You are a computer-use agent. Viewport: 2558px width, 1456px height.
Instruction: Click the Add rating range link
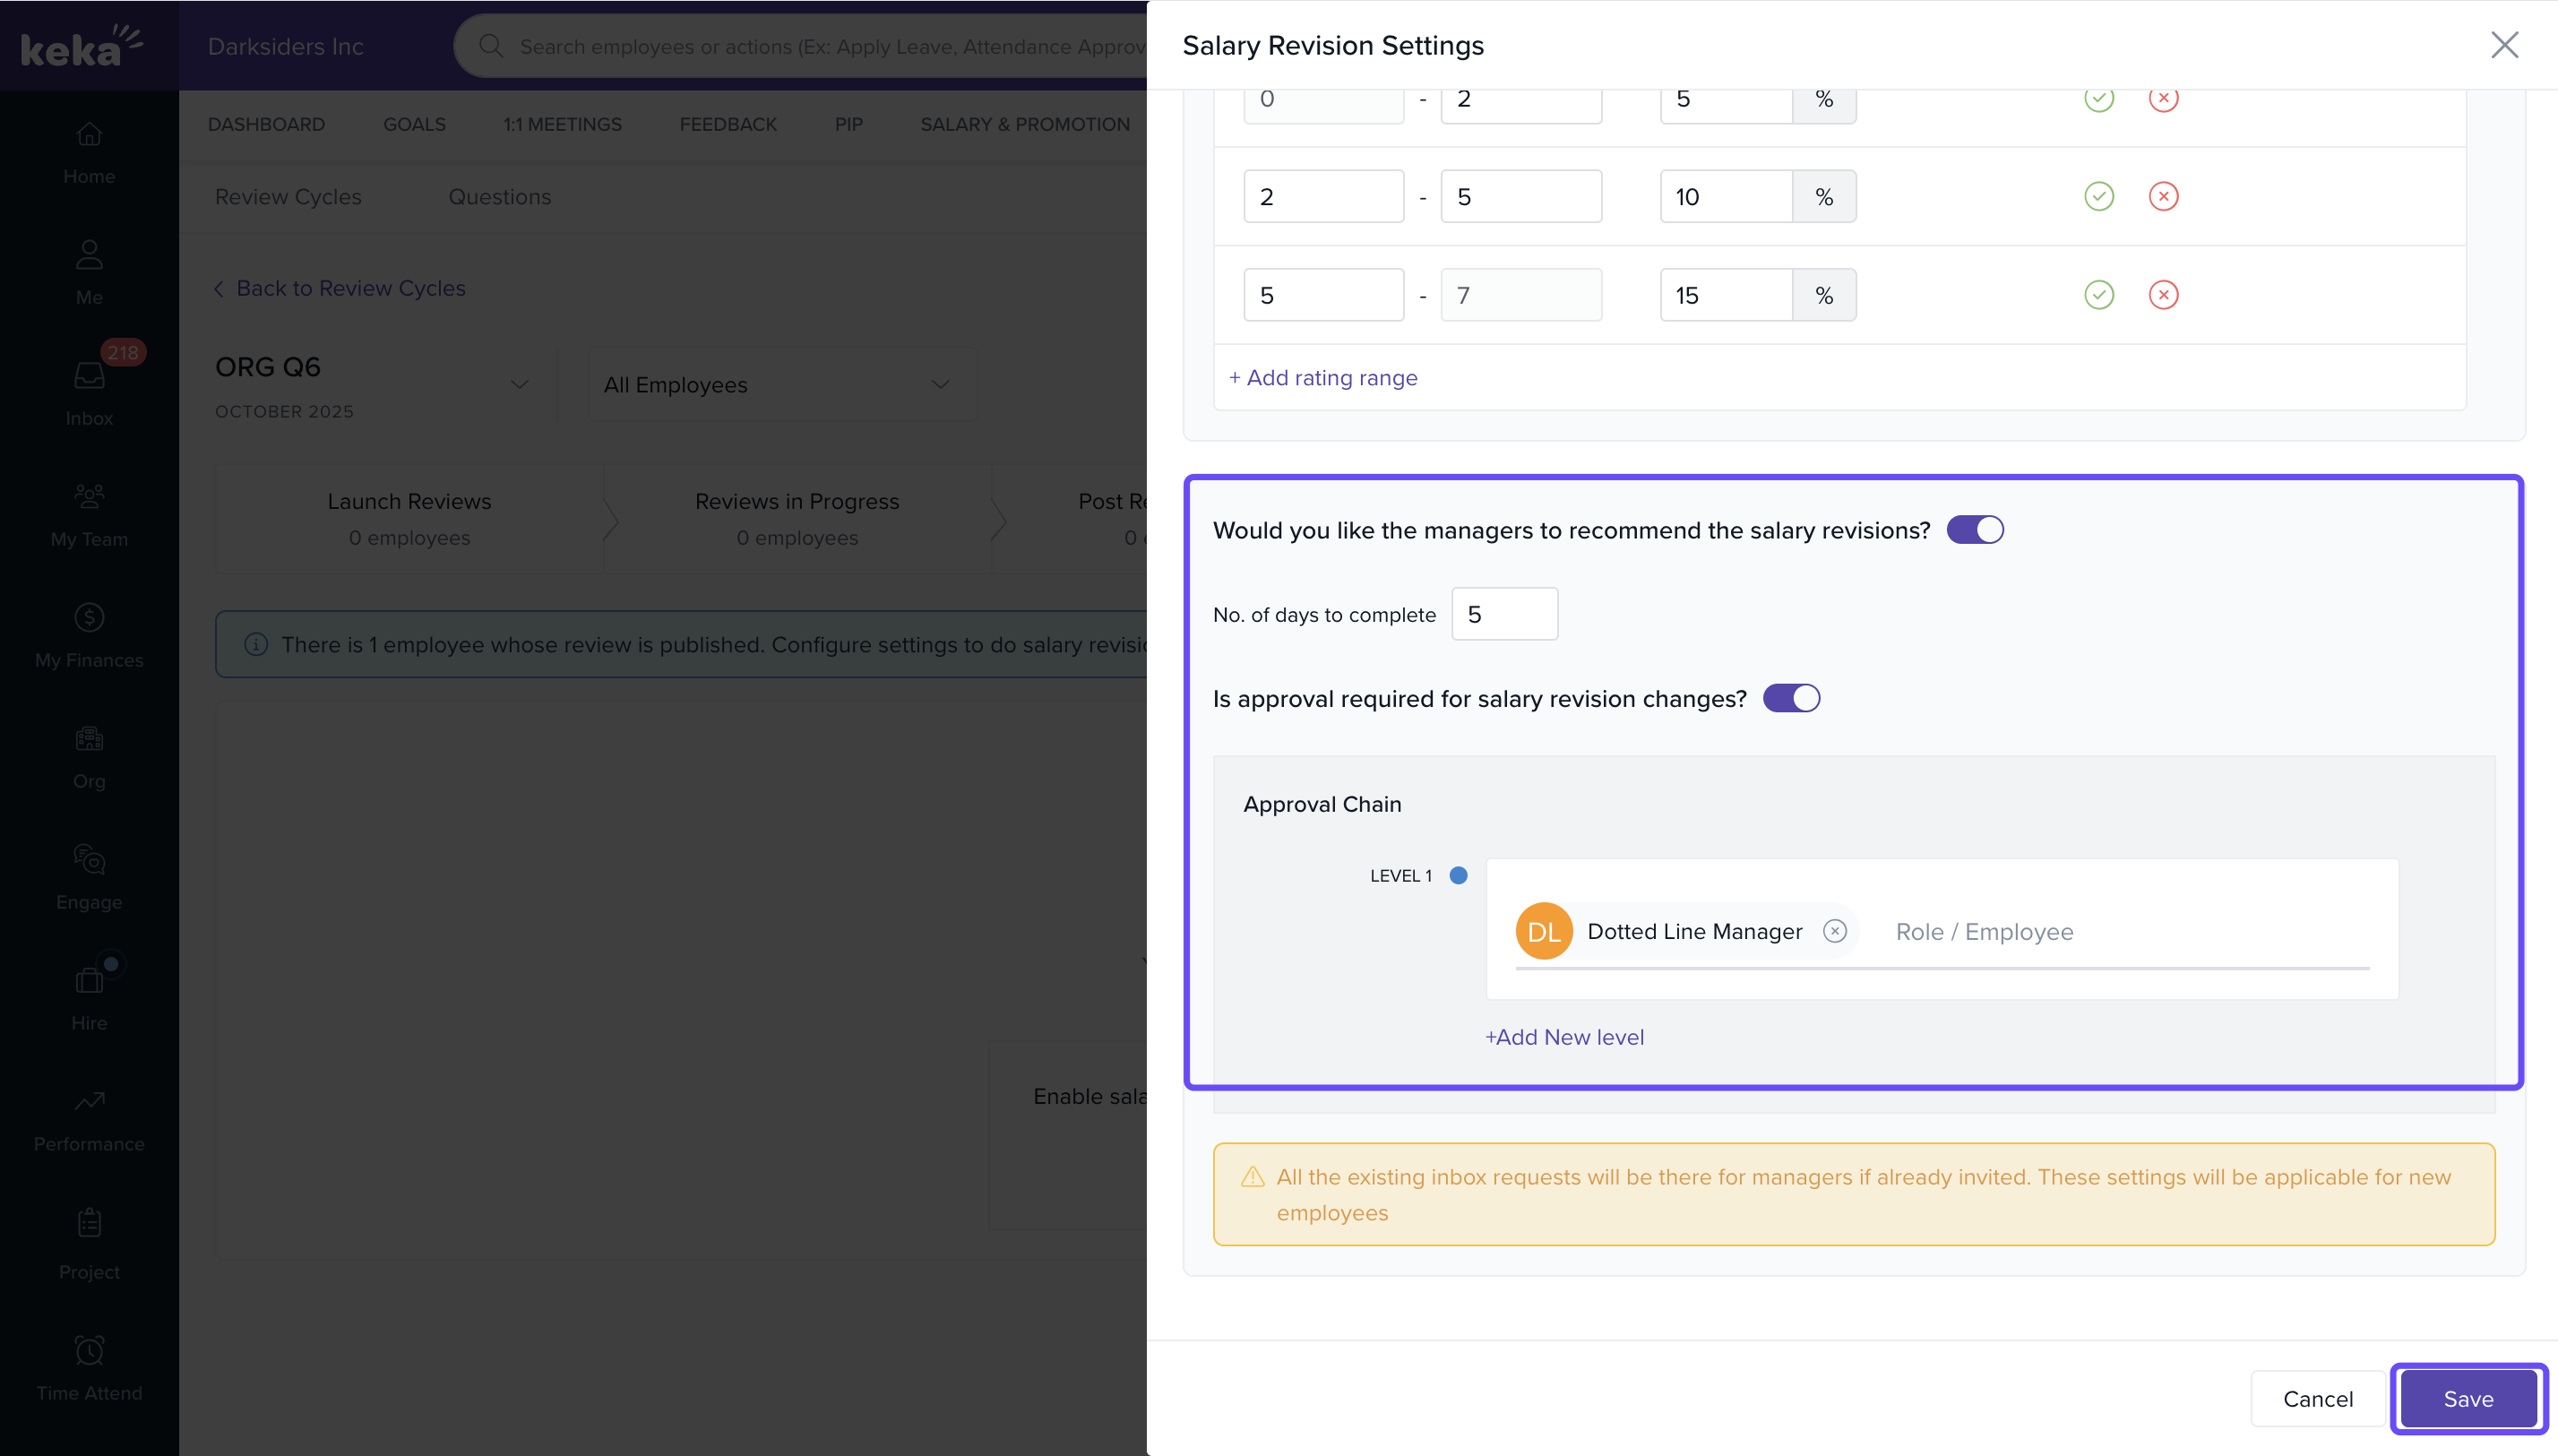click(x=1322, y=378)
